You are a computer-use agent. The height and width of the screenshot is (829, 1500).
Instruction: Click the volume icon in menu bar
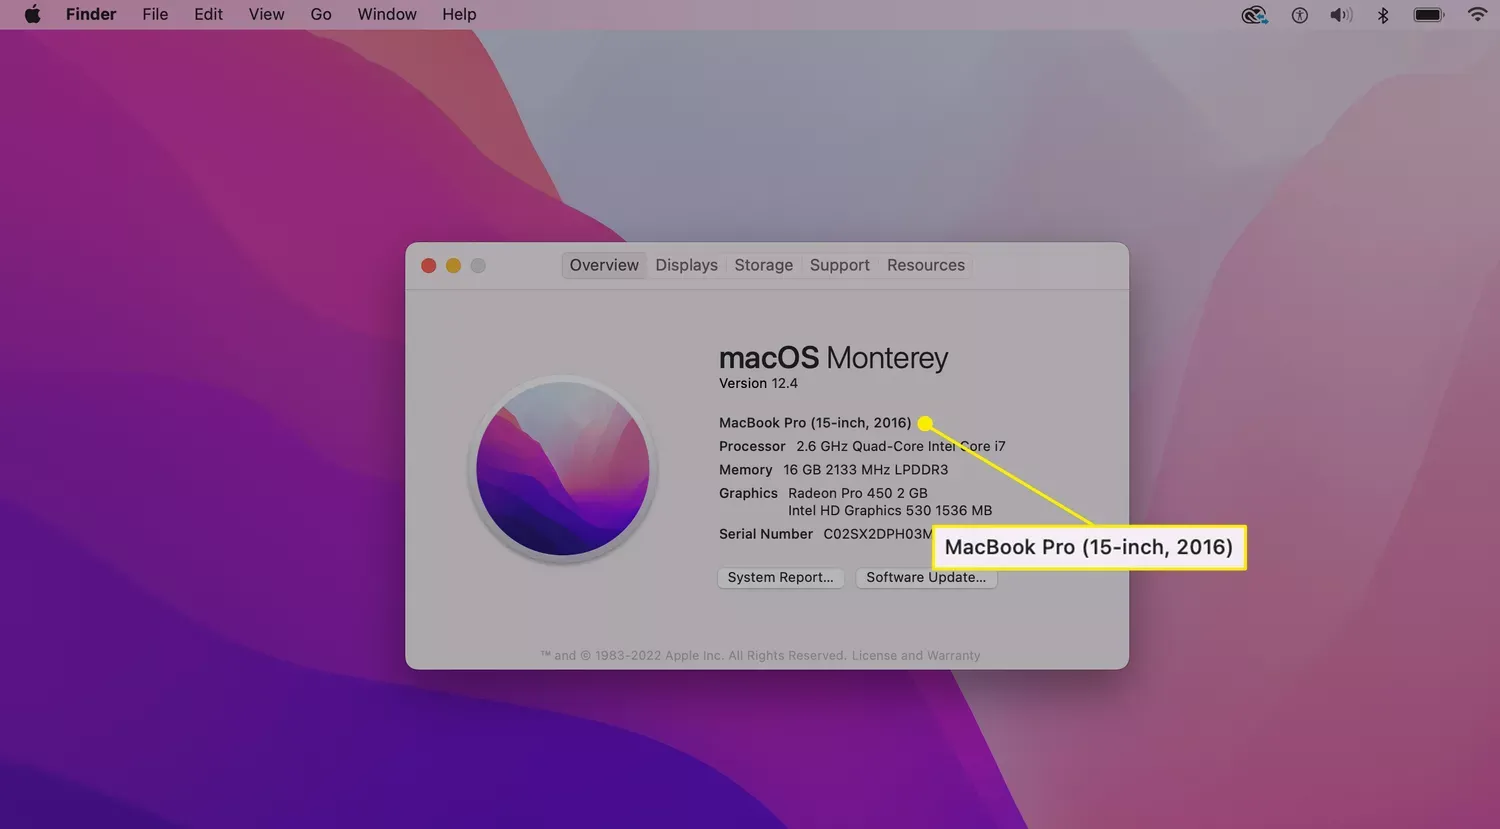point(1340,14)
